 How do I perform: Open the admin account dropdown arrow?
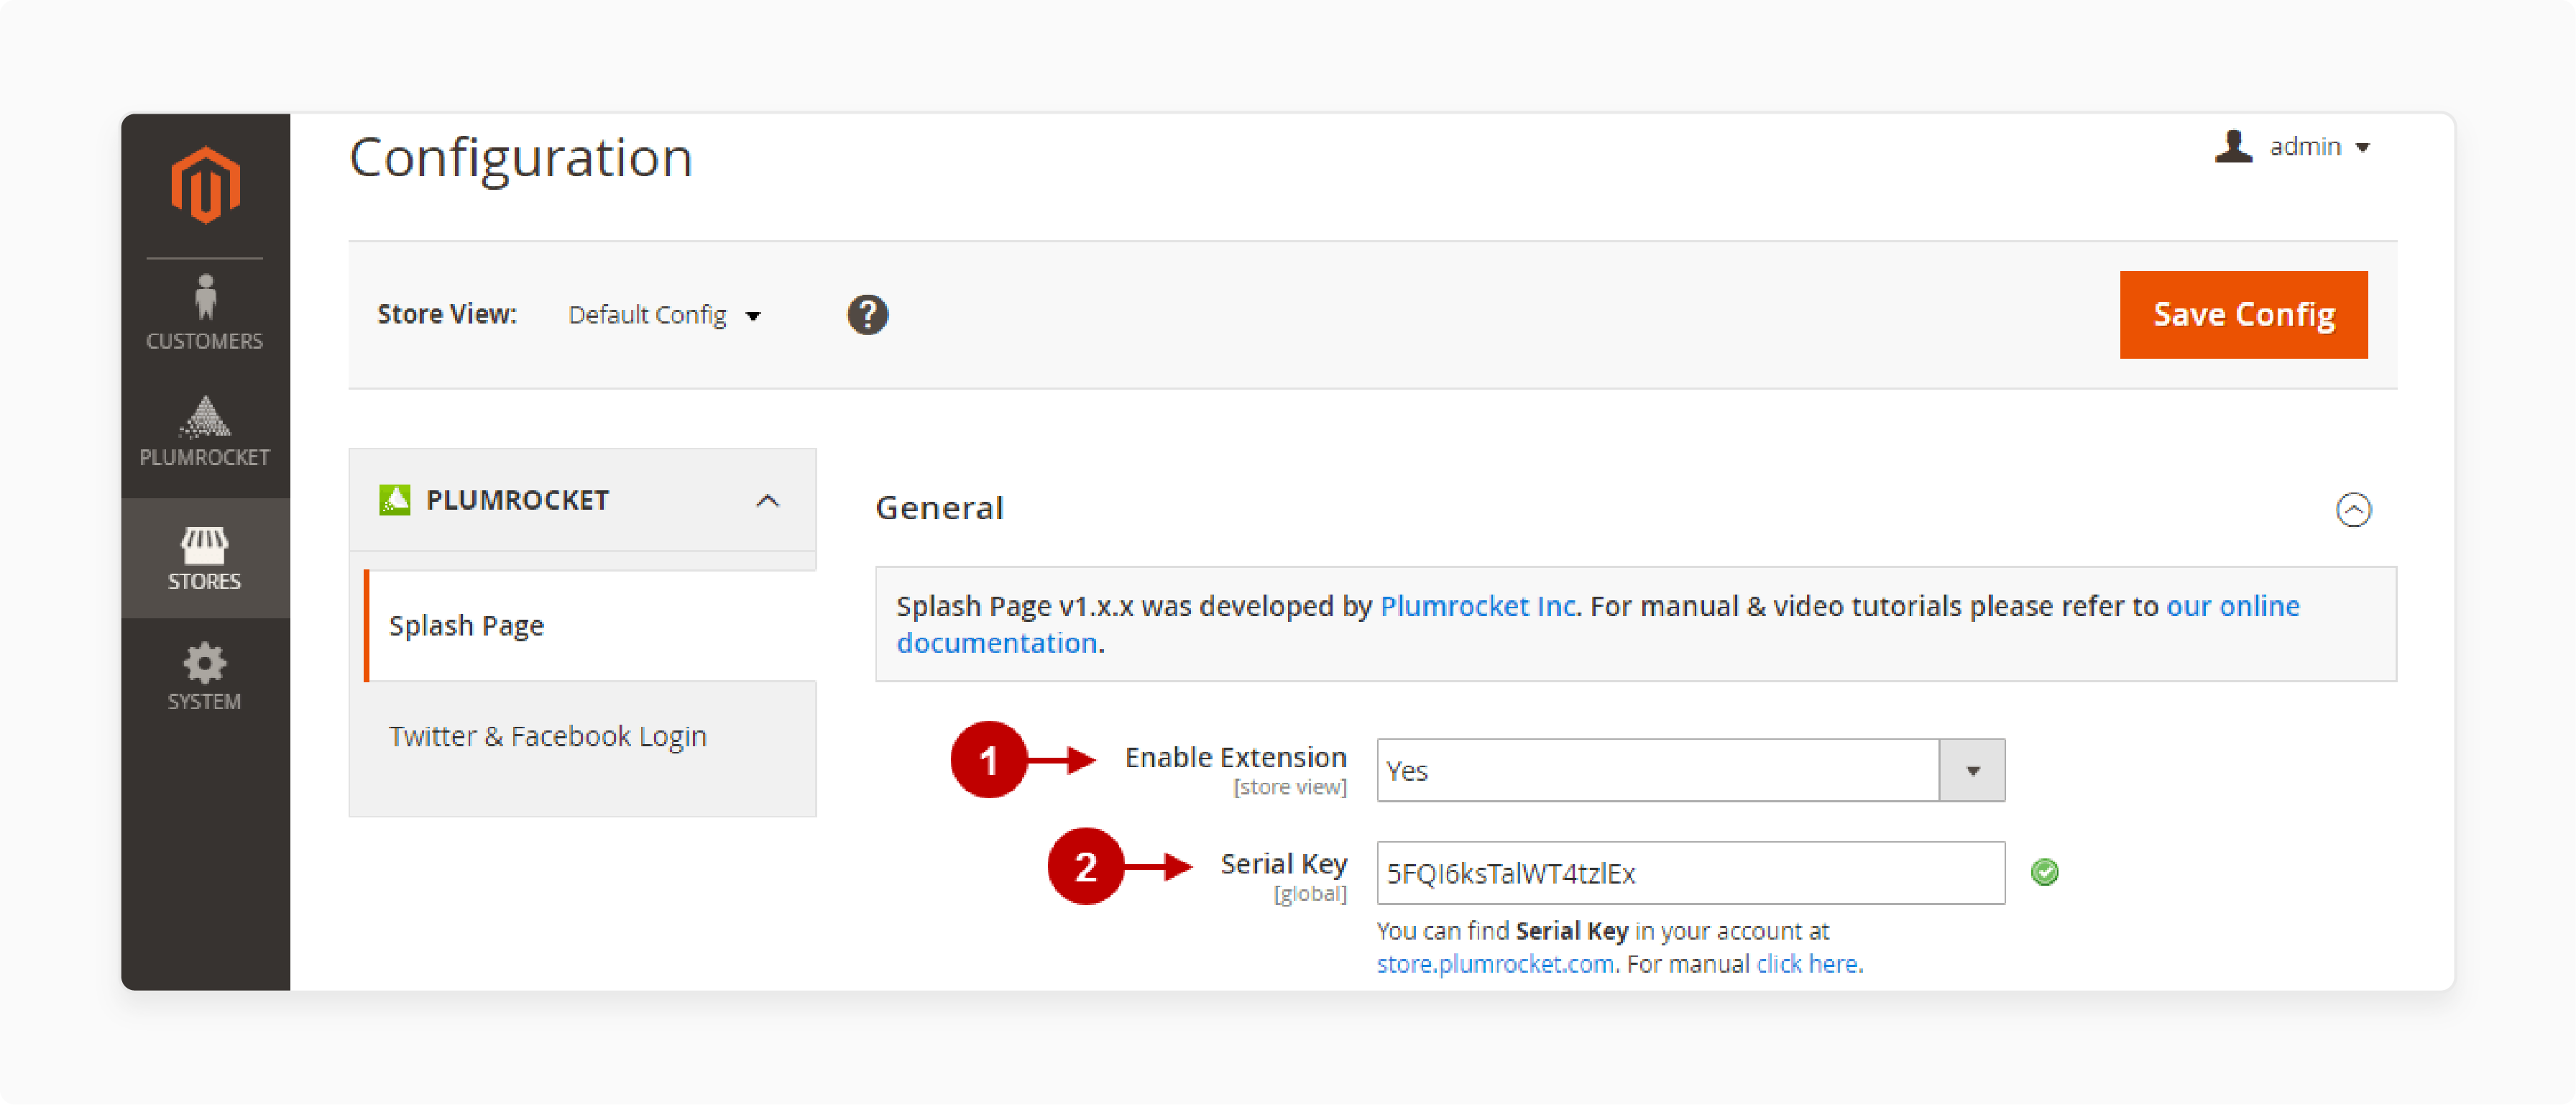pos(2363,148)
